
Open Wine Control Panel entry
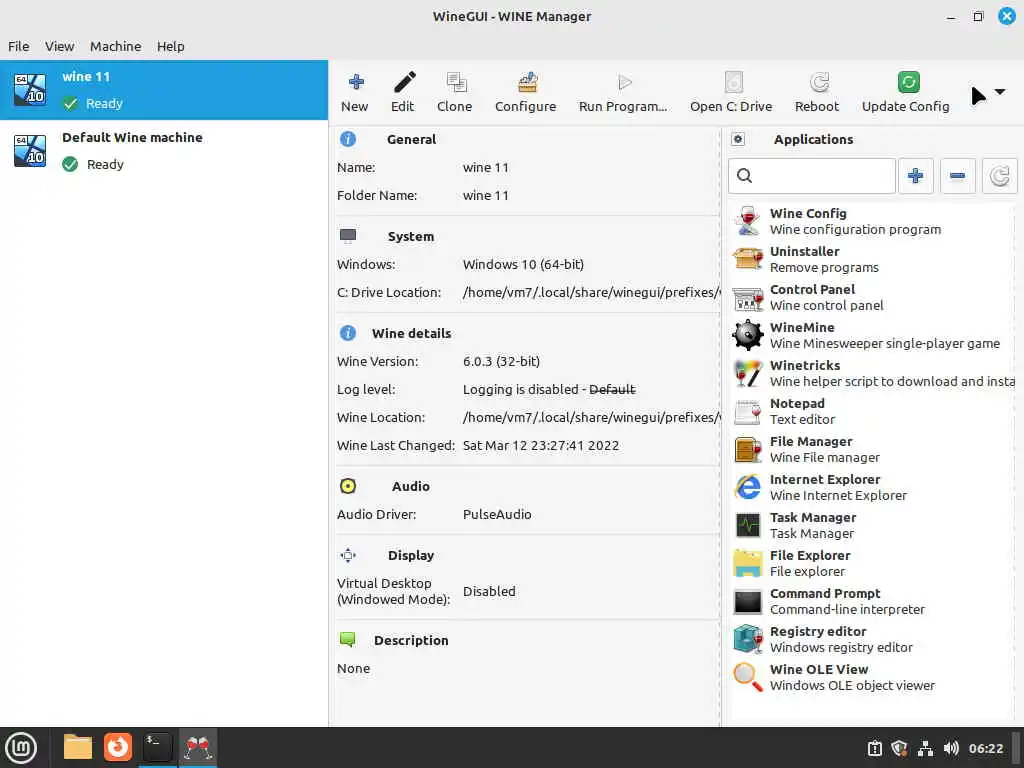pyautogui.click(x=872, y=297)
